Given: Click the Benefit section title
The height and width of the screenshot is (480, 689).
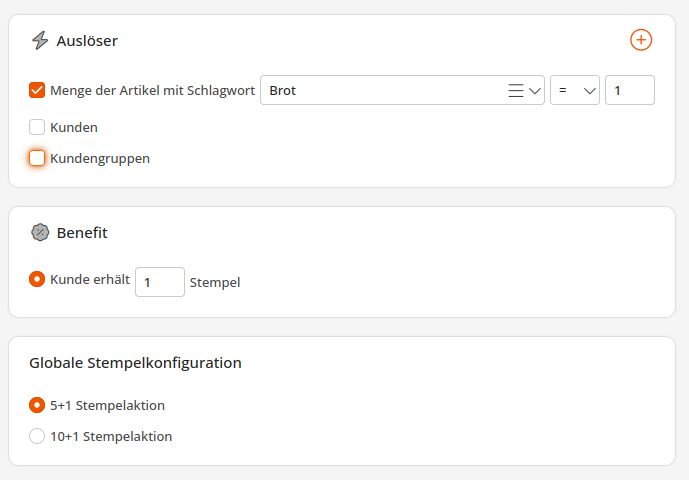Looking at the screenshot, I should [x=82, y=233].
